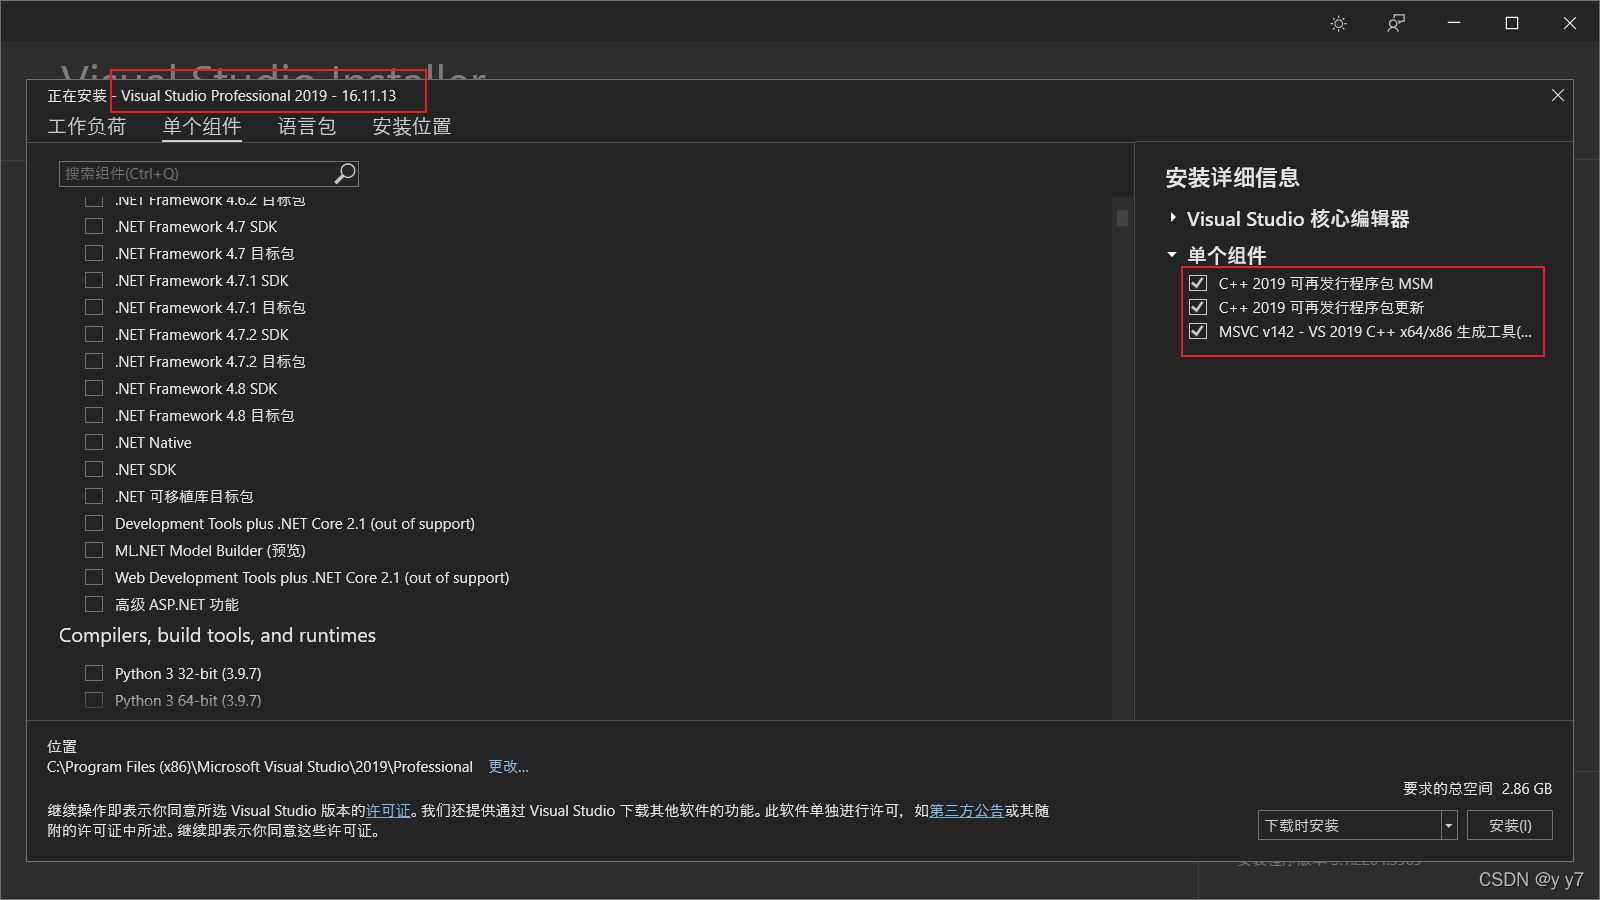Open the feedback icon at top right

tap(1395, 23)
